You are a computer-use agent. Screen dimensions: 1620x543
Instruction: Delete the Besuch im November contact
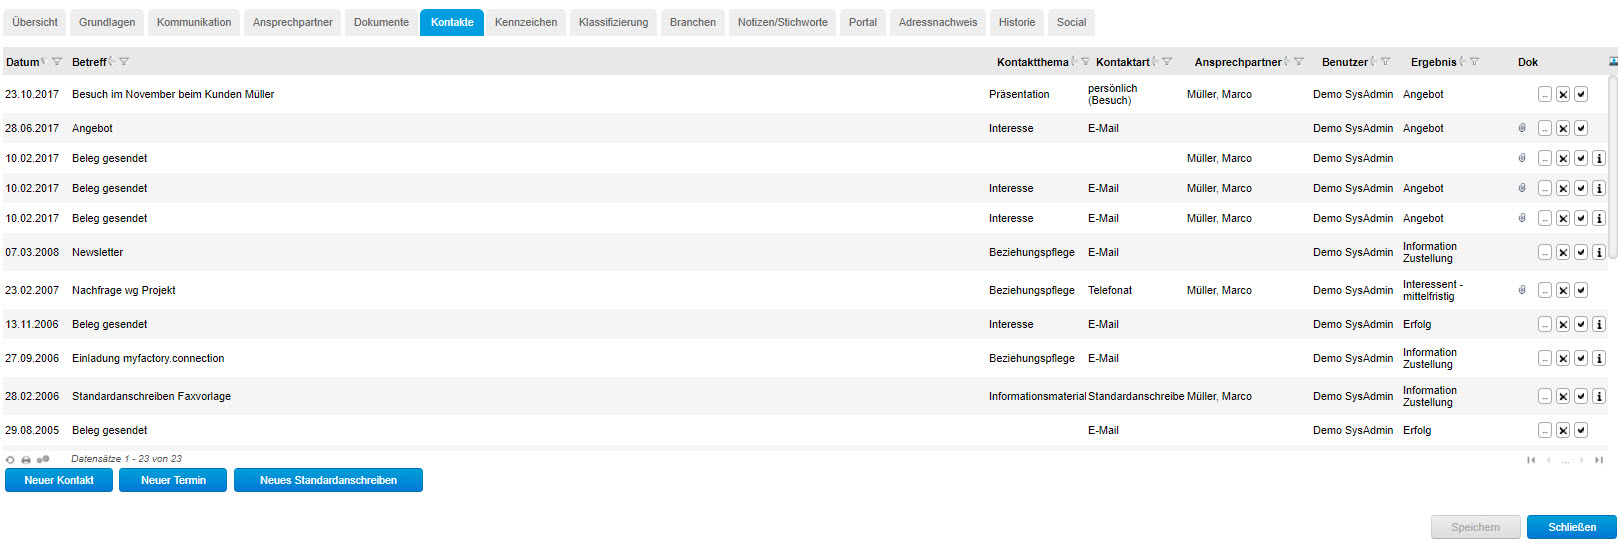click(1563, 94)
